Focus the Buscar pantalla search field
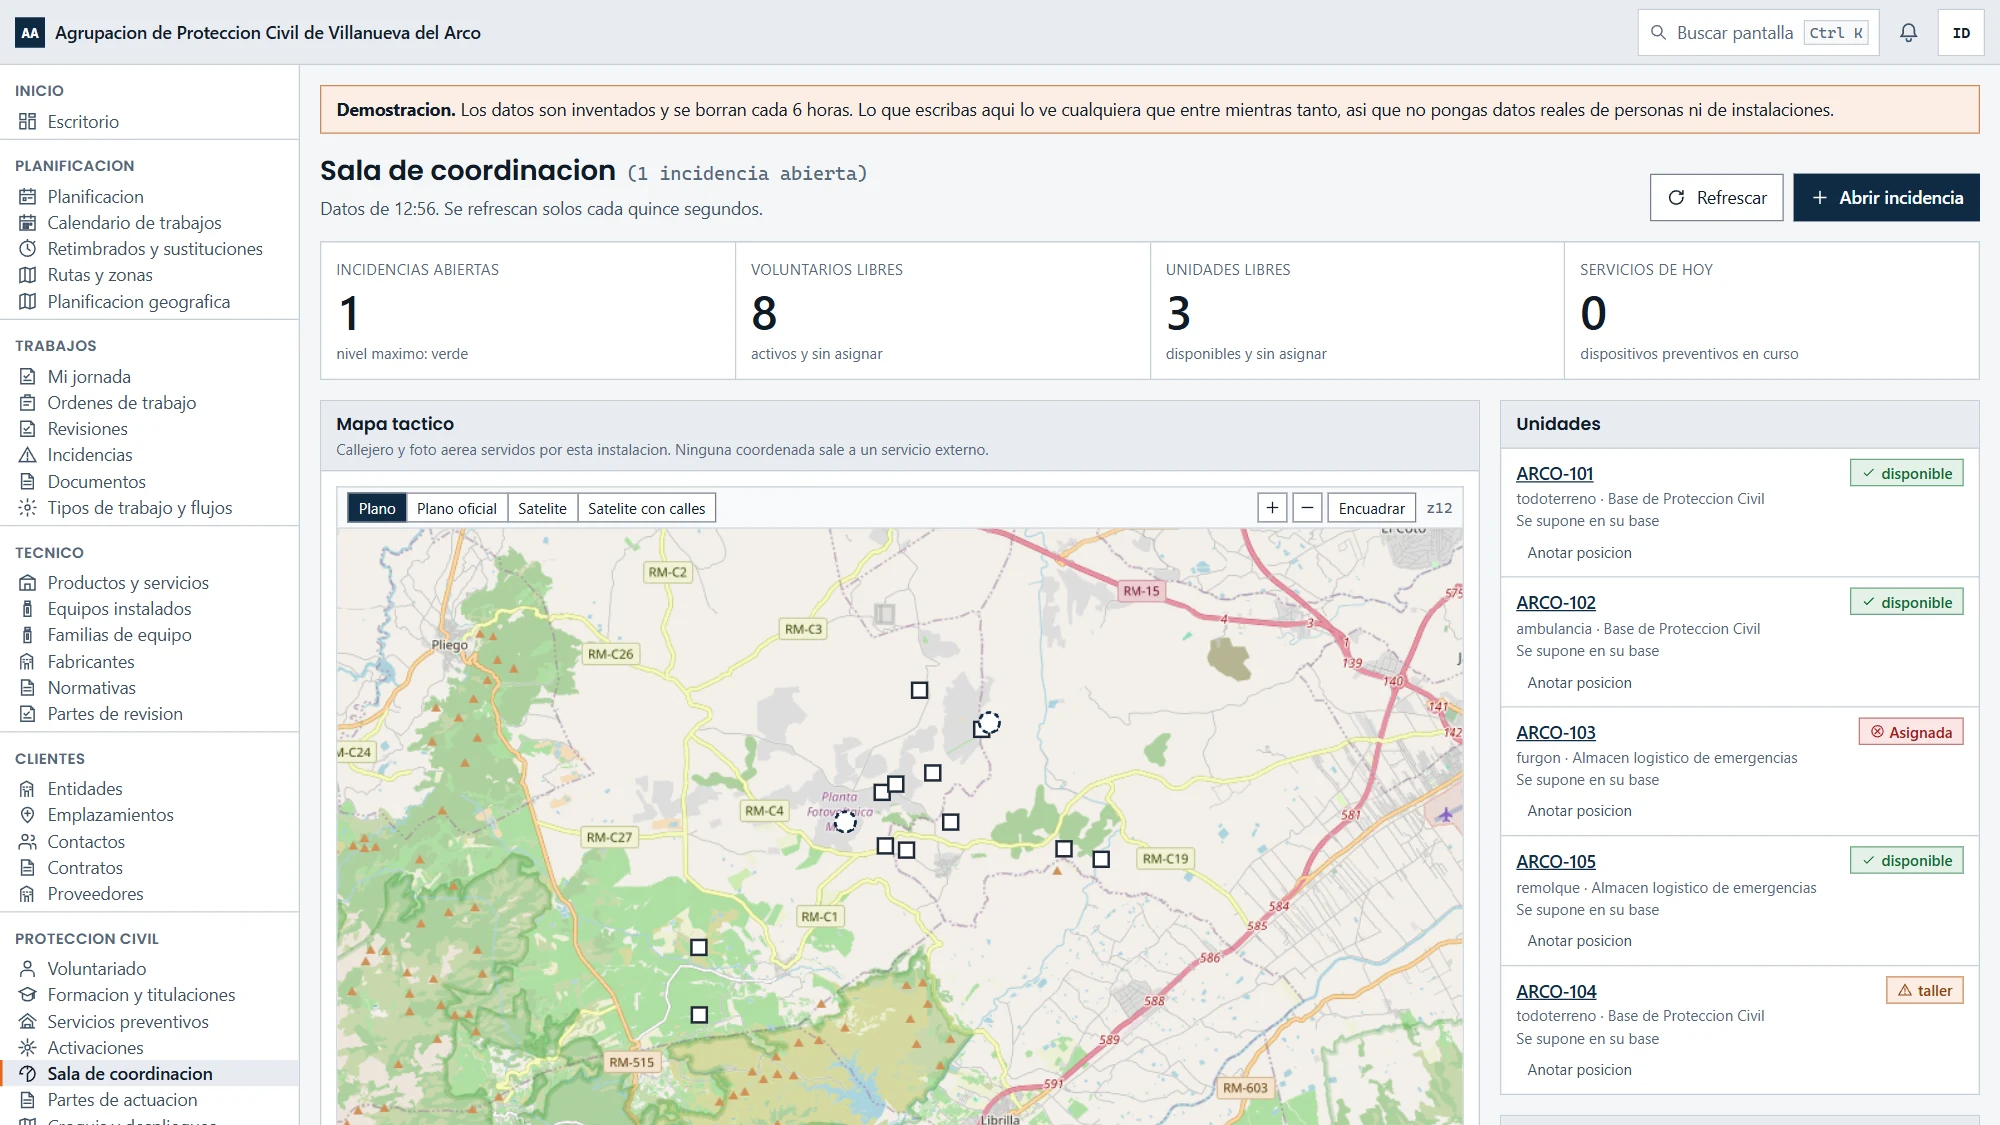 point(1759,33)
